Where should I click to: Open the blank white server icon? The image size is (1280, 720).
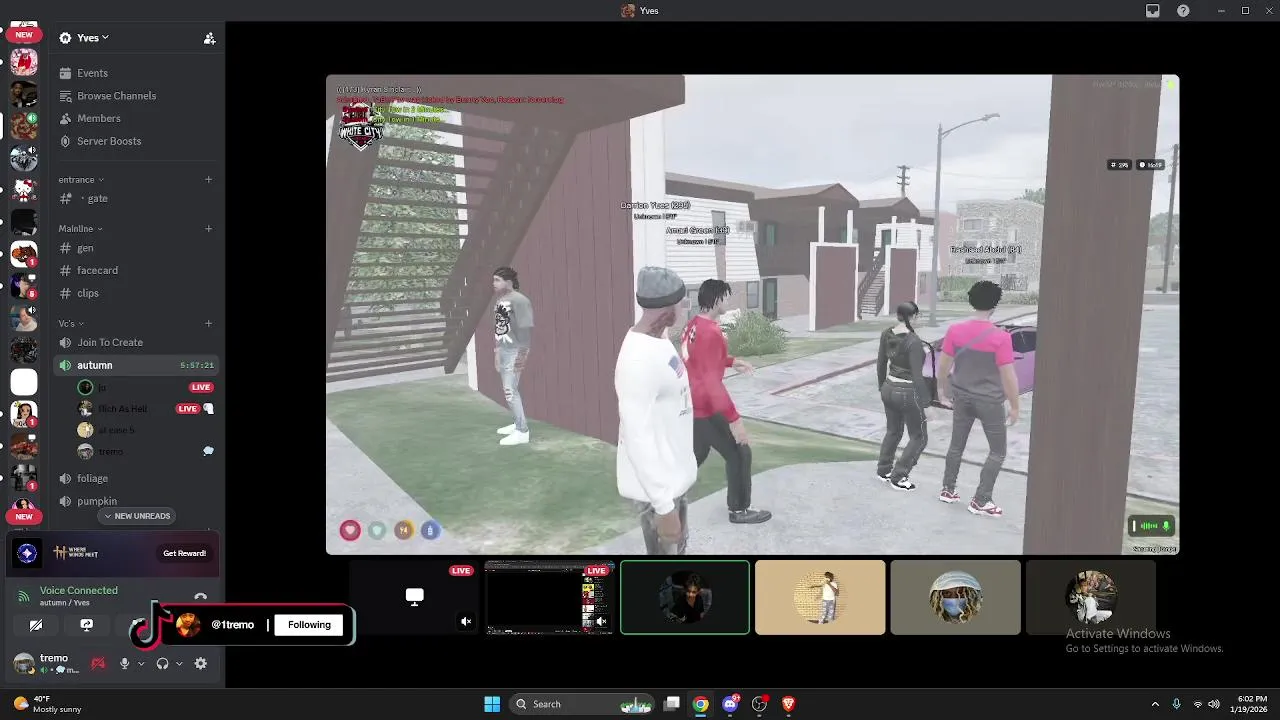tap(24, 381)
